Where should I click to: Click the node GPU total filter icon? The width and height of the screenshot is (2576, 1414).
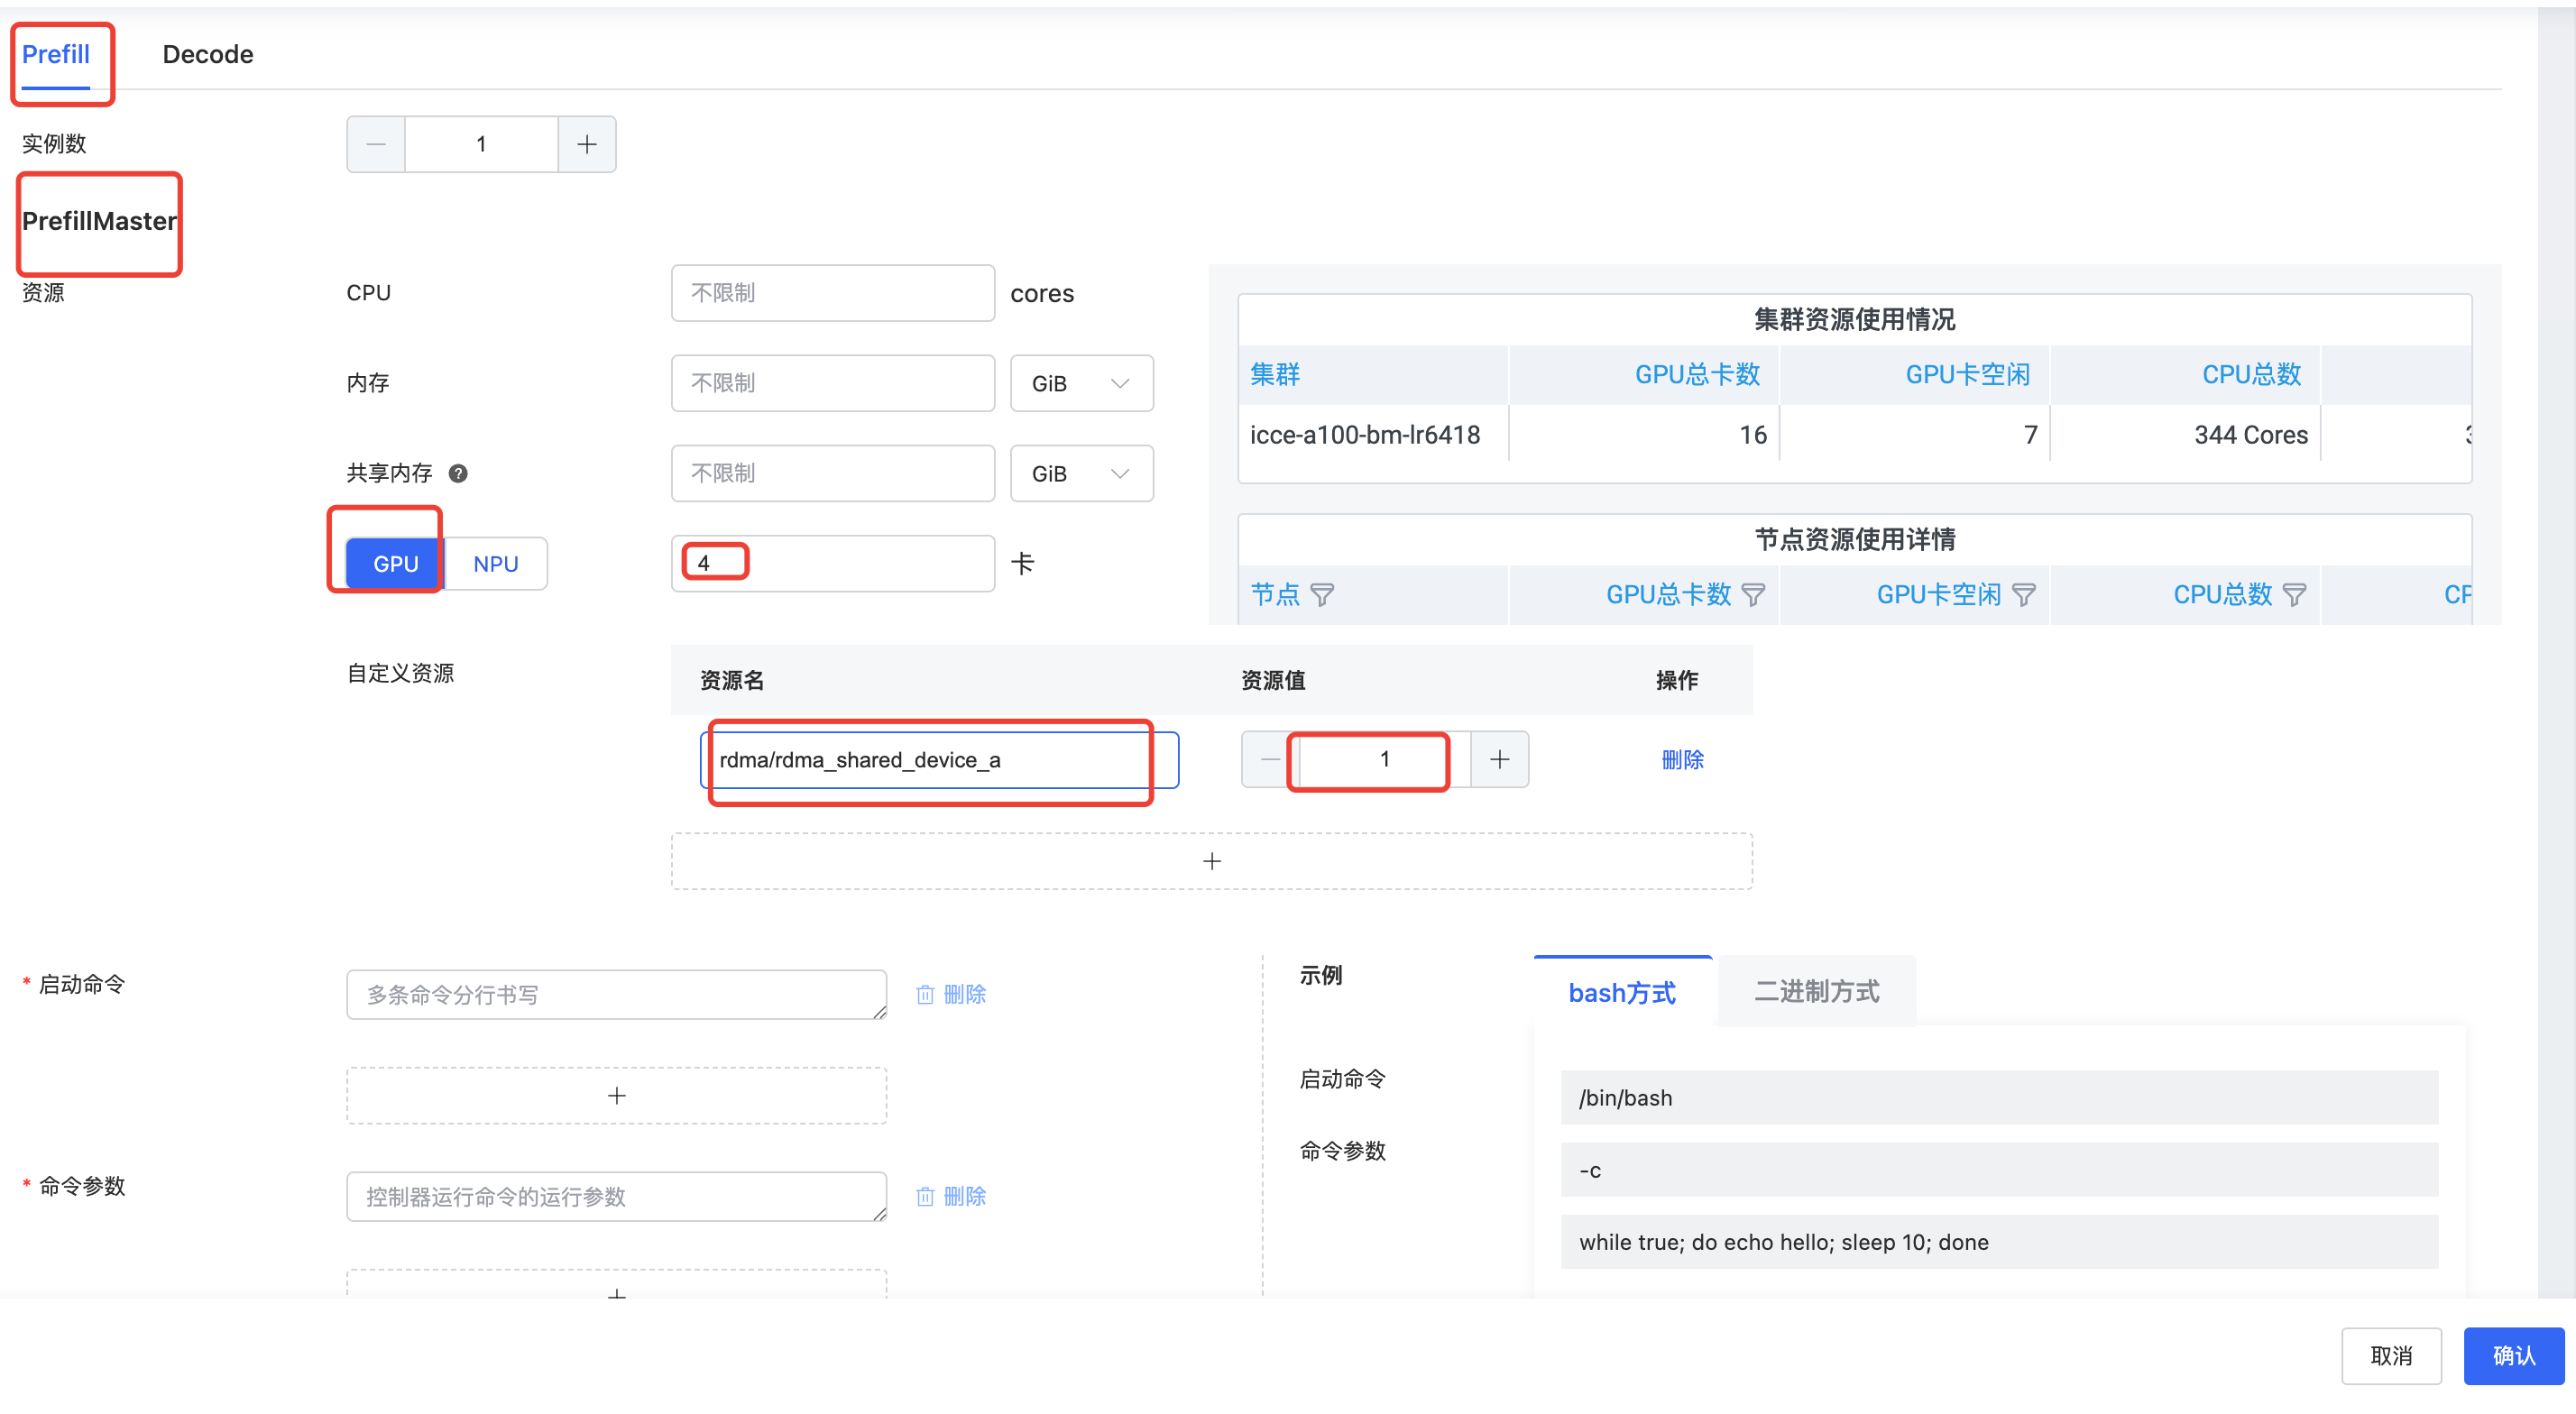point(1753,595)
